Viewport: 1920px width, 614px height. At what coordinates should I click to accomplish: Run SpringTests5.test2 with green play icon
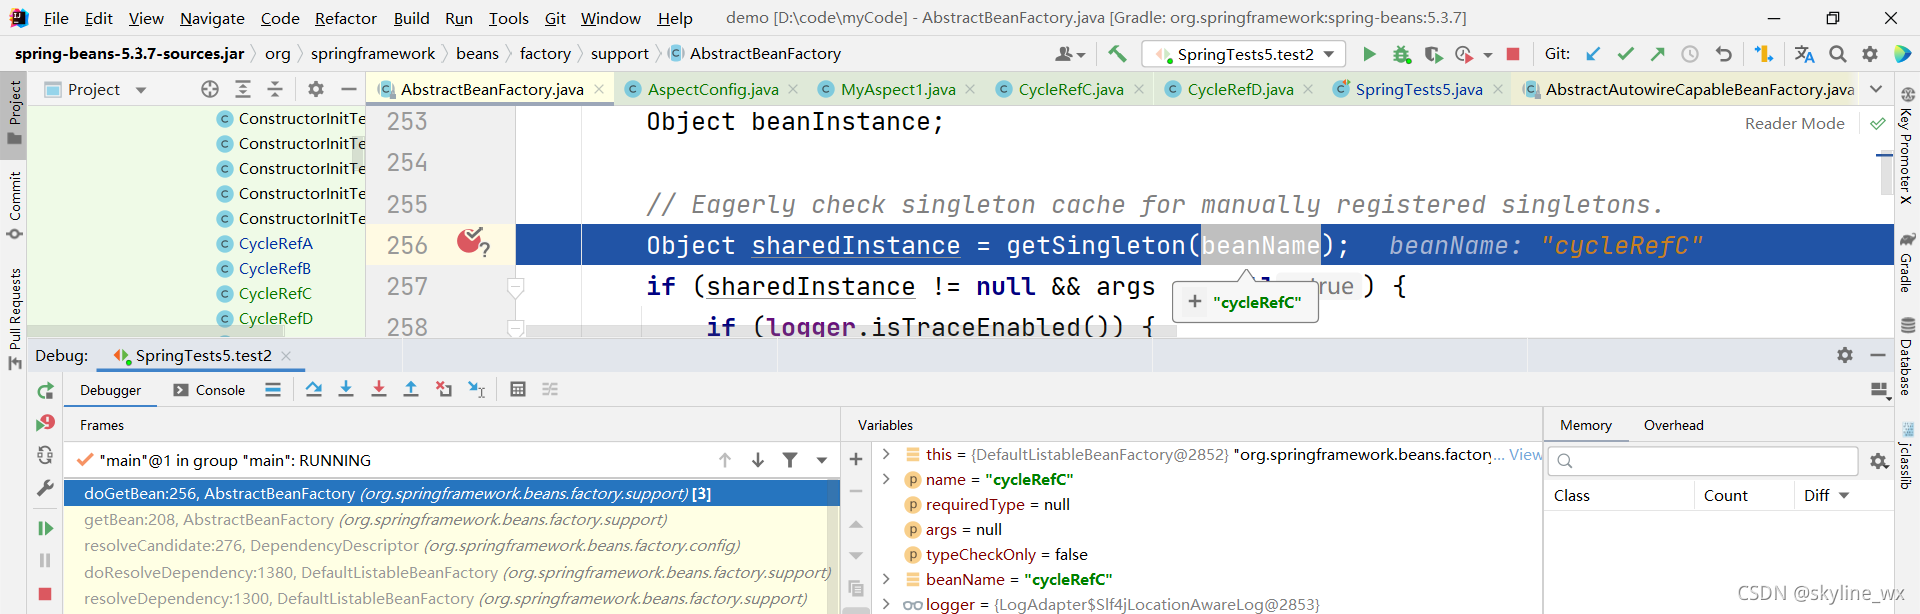(1369, 54)
